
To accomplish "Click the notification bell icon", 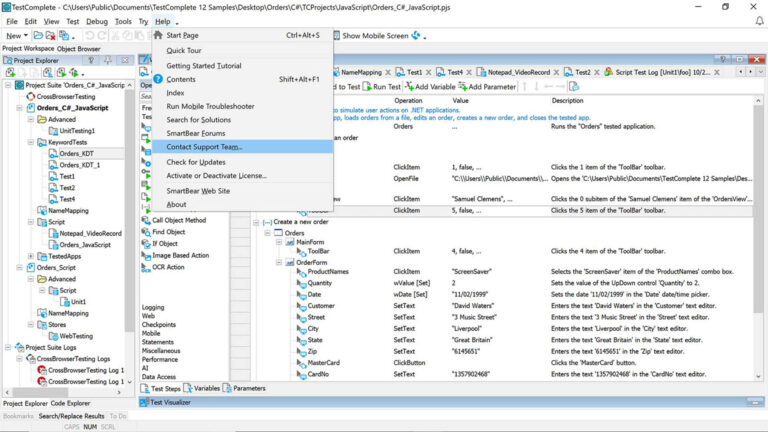I will [x=759, y=21].
